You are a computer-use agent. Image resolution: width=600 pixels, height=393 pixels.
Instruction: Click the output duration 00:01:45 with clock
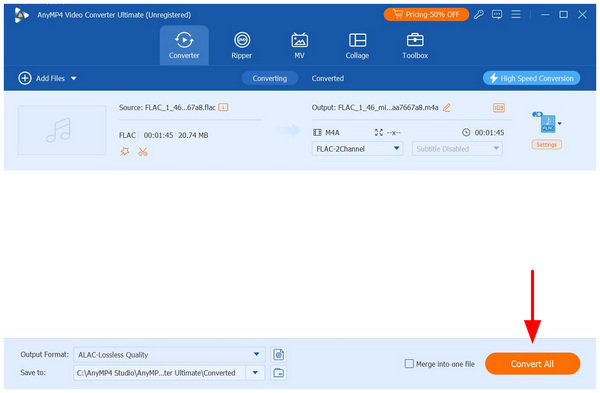coord(483,132)
